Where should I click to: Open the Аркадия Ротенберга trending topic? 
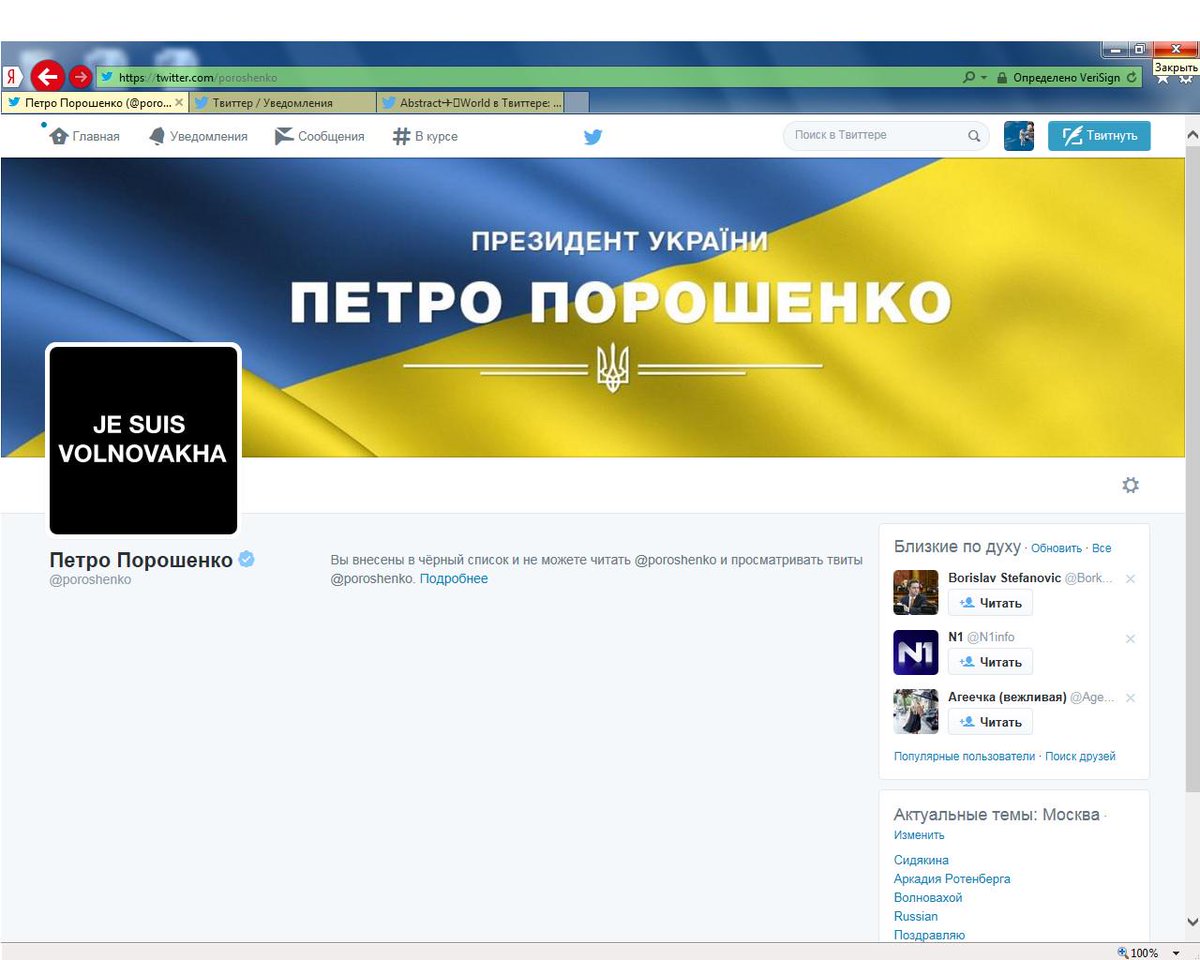(952, 879)
